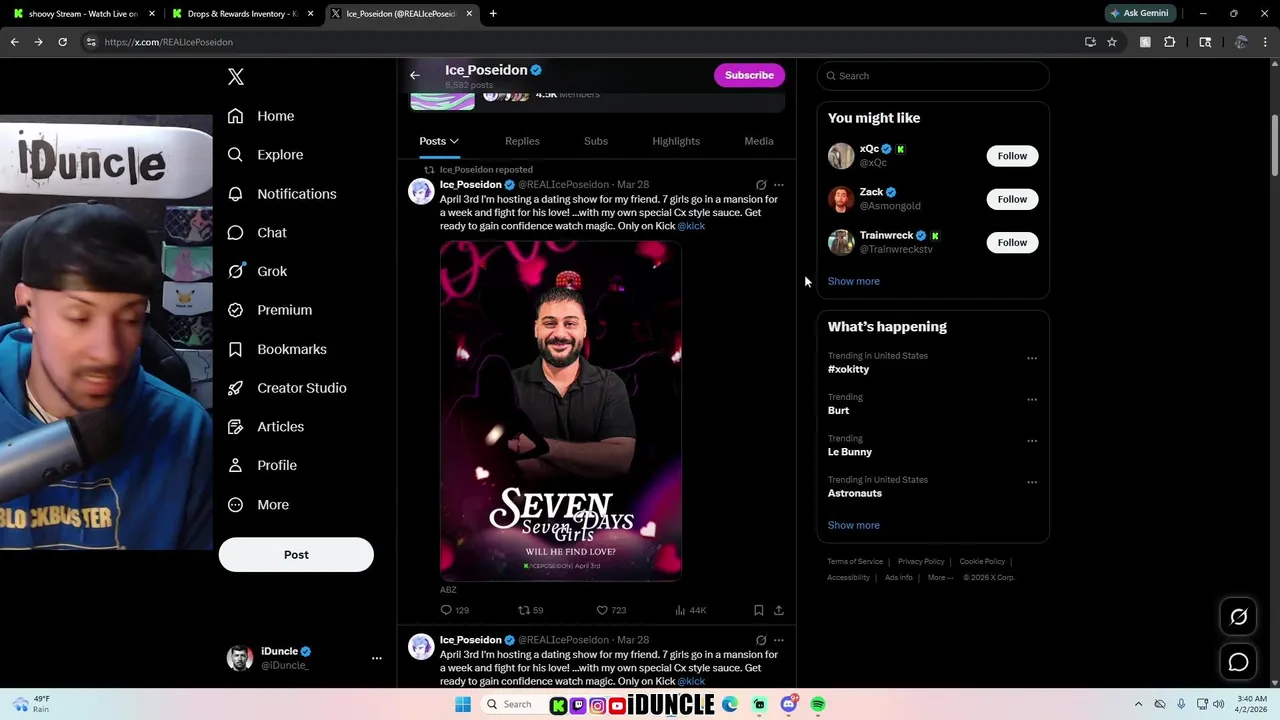Viewport: 1280px width, 720px height.
Task: Click the X search field
Action: (933, 76)
